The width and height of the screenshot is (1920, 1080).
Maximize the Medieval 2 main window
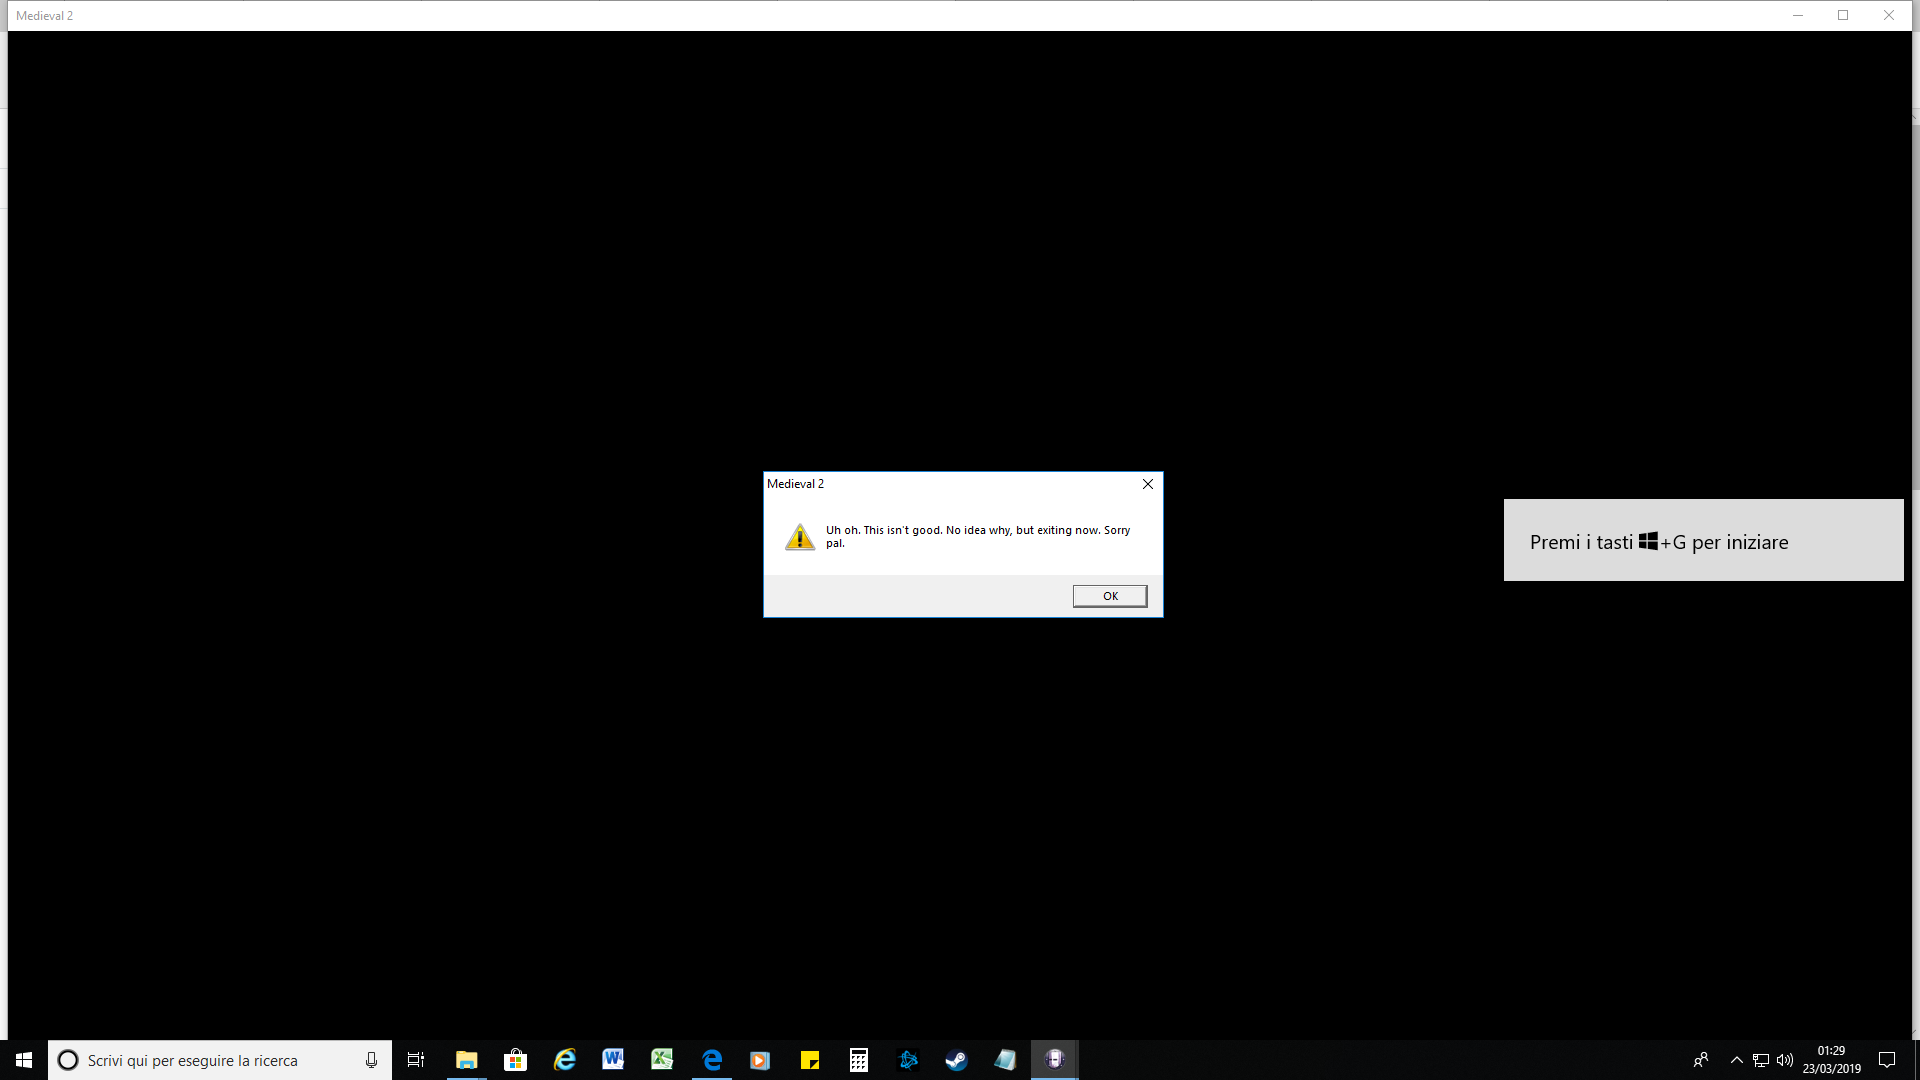(1843, 15)
